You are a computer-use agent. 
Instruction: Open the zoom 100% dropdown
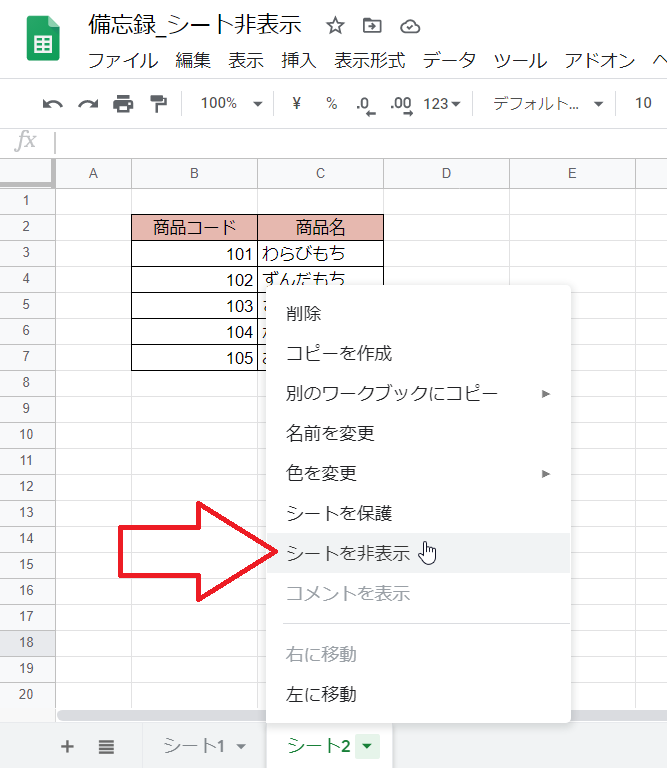point(232,103)
